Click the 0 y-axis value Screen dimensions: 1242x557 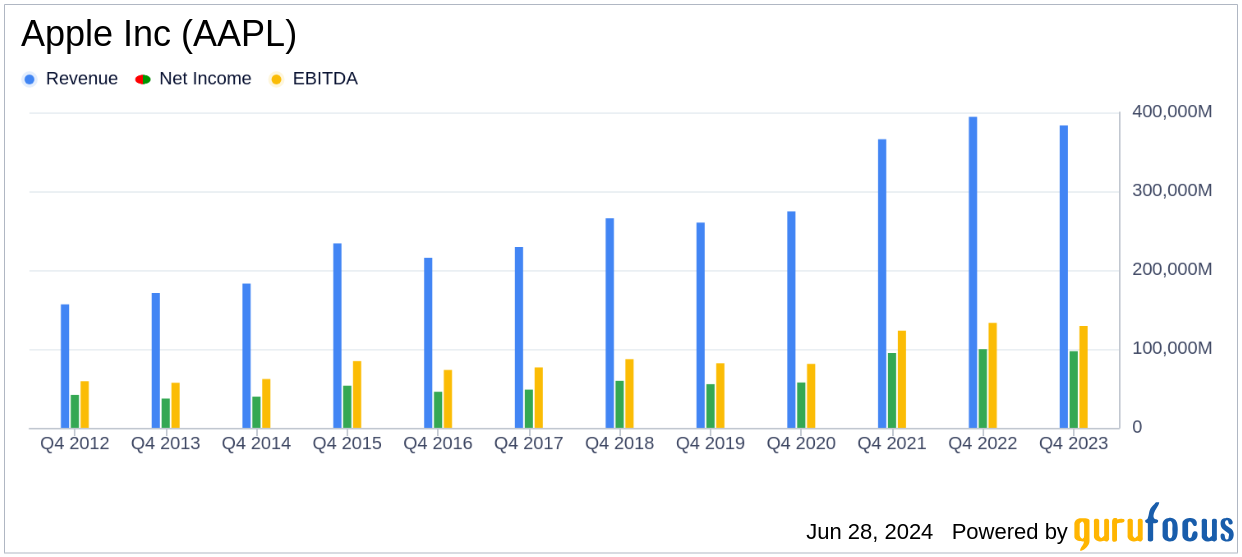coord(1137,427)
